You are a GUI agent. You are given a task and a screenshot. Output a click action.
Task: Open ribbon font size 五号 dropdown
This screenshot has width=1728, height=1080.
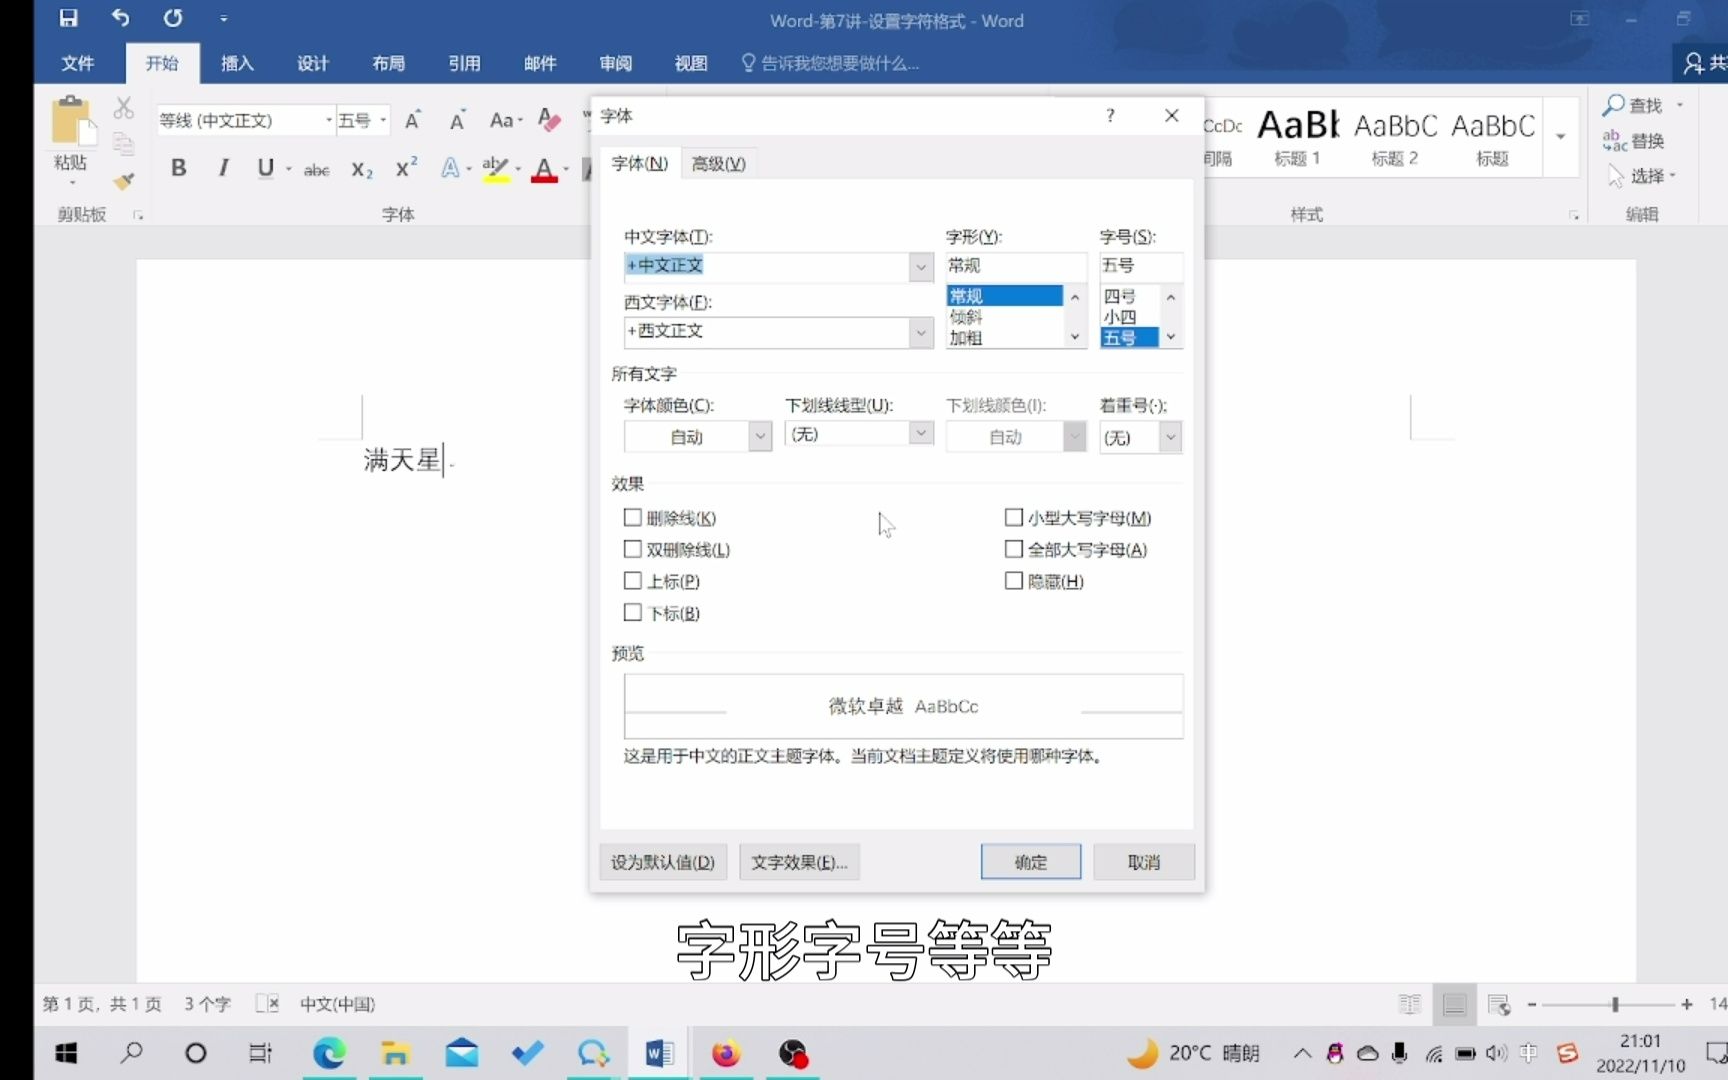tap(383, 120)
